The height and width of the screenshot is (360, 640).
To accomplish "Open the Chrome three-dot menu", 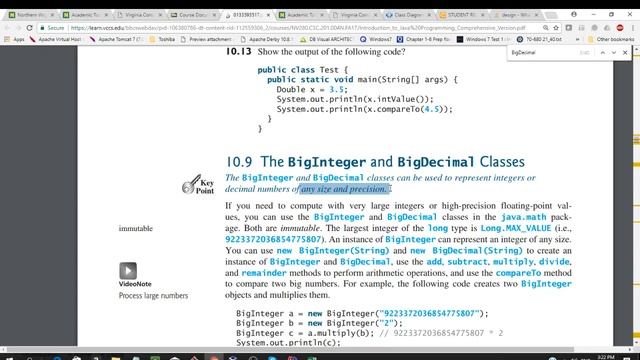I will [632, 28].
